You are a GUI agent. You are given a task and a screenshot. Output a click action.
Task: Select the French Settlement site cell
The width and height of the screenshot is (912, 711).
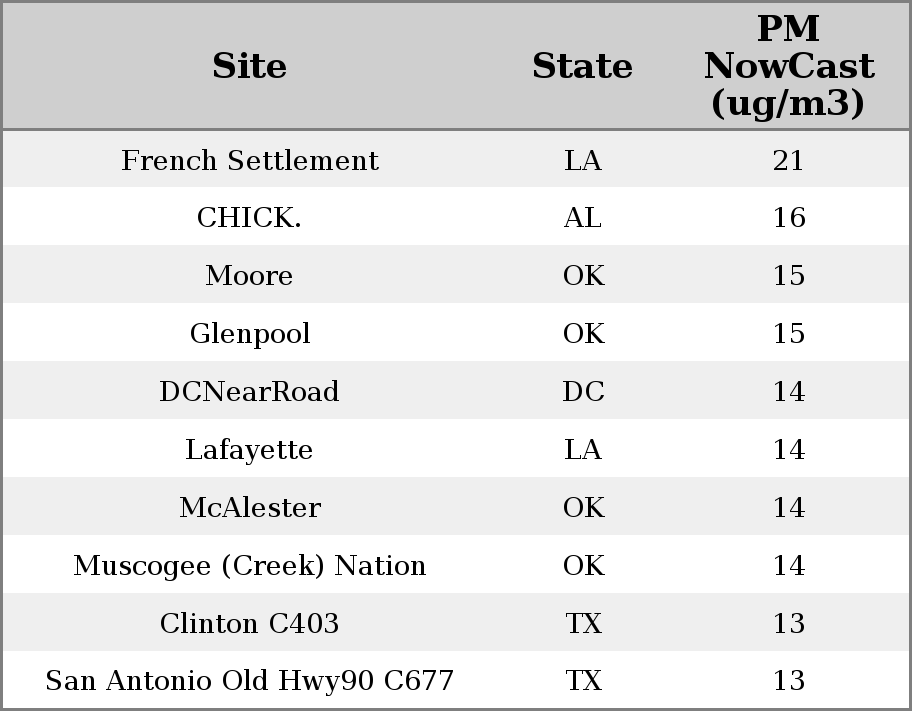pyautogui.click(x=249, y=160)
